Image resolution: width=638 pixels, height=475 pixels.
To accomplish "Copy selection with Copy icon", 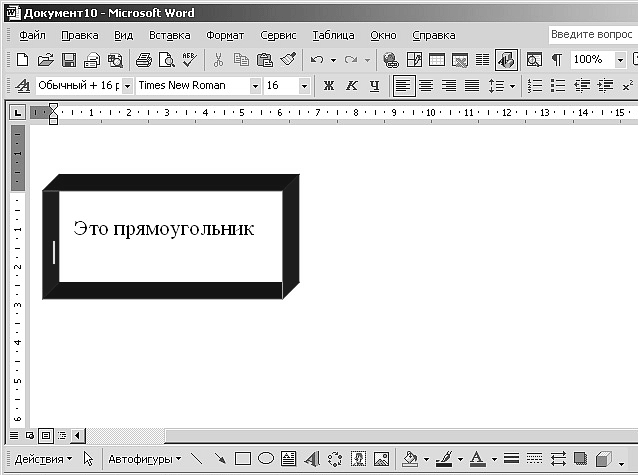I will [241, 60].
